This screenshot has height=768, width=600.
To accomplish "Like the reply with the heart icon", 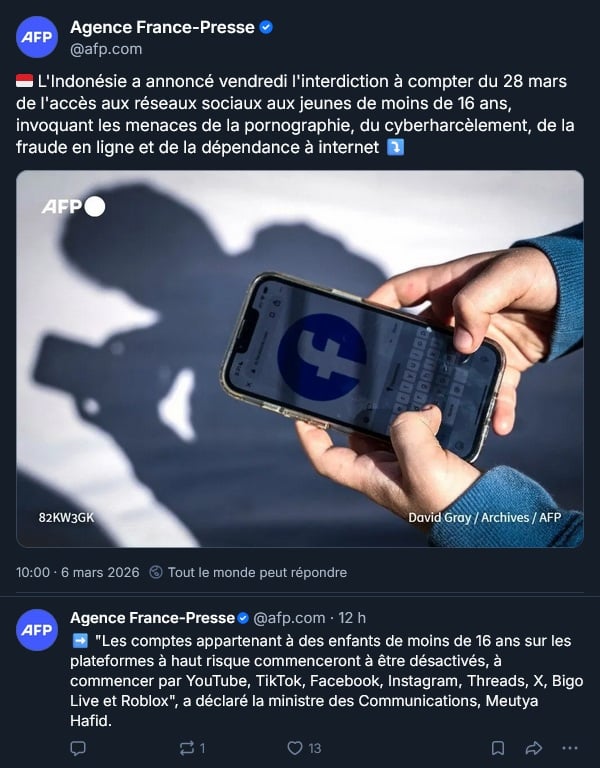I will click(x=294, y=748).
